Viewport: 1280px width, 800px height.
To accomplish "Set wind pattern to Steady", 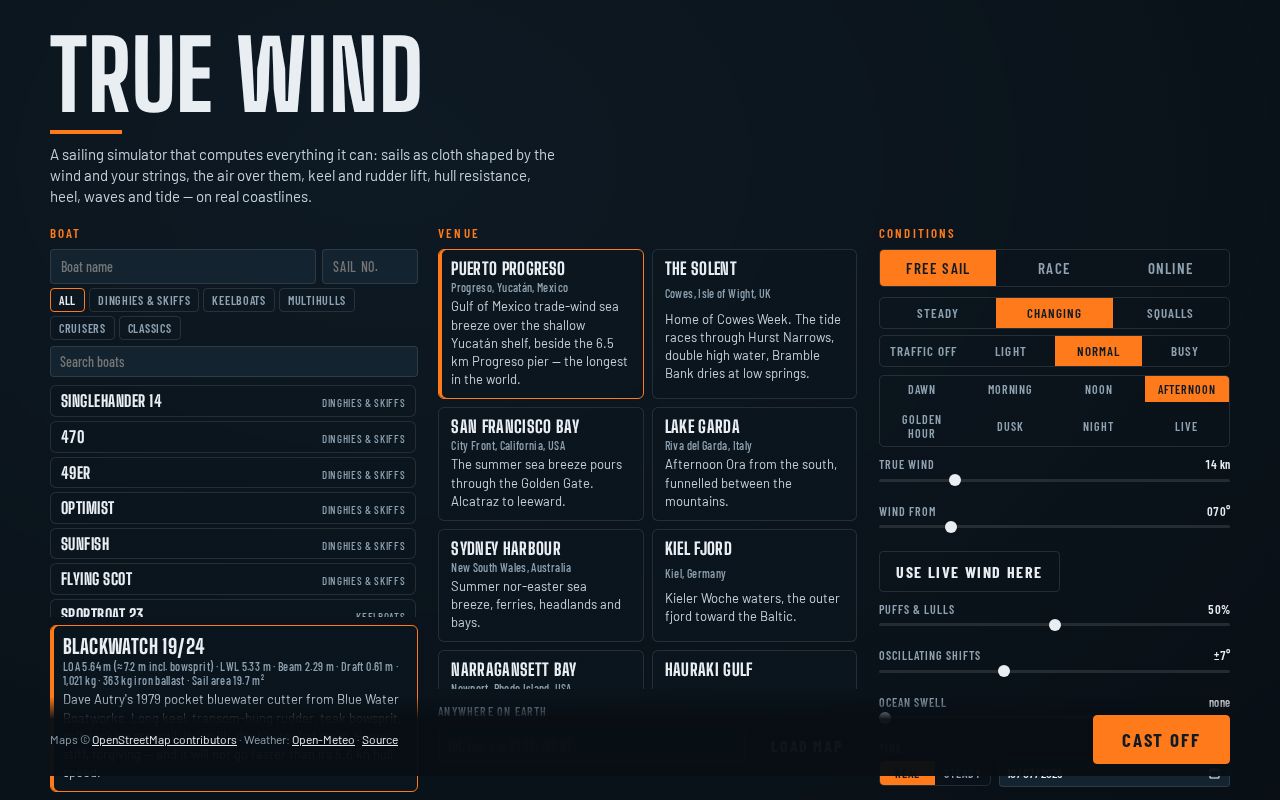I will point(938,313).
